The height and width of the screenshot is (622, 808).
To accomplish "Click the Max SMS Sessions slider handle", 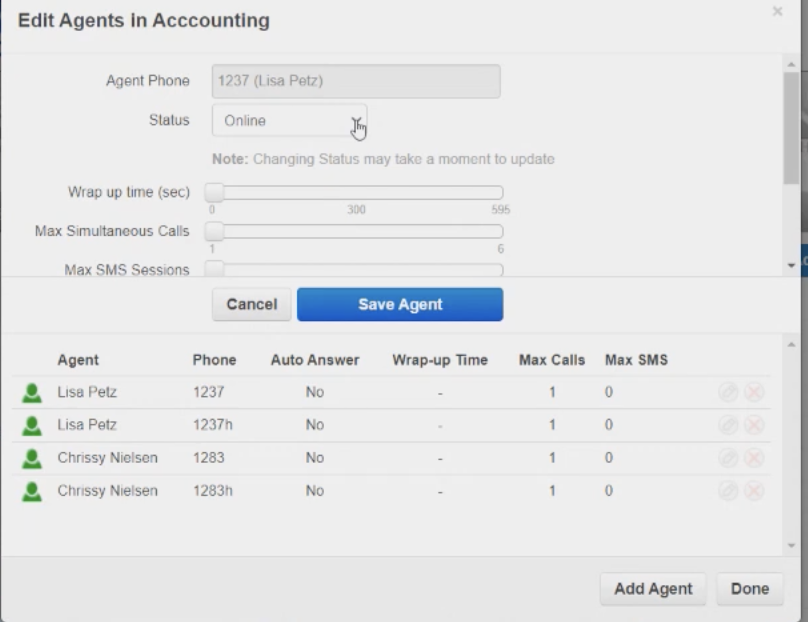I will [214, 269].
